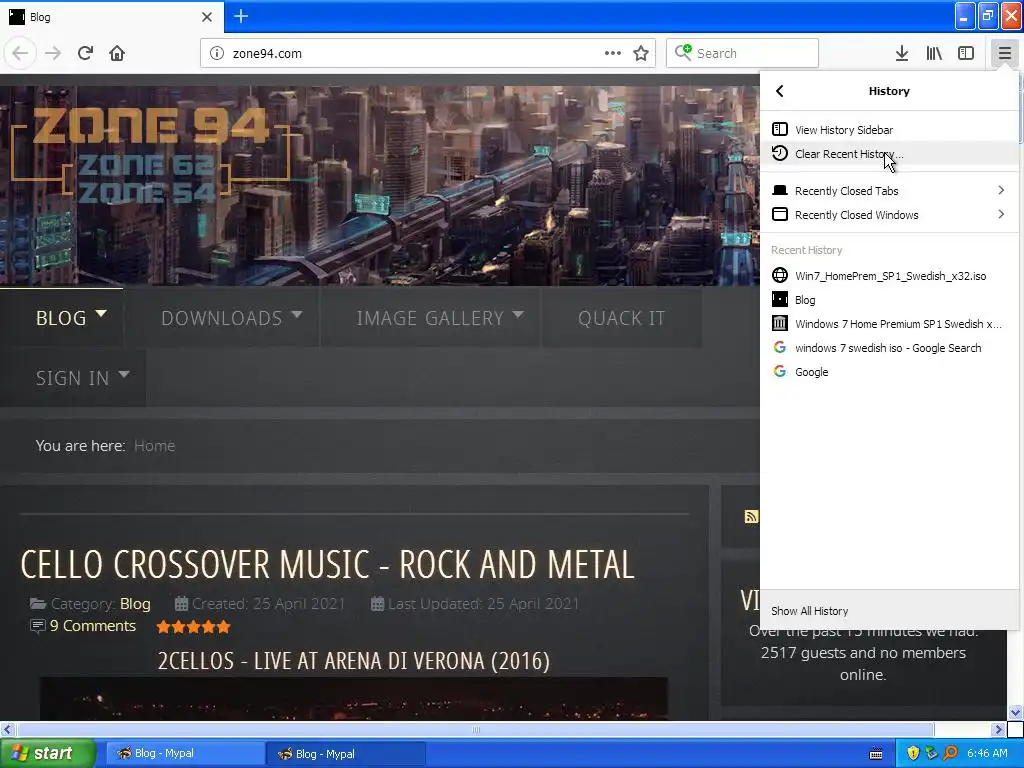Click the scroll left arrow
This screenshot has height=768, width=1024.
7,729
